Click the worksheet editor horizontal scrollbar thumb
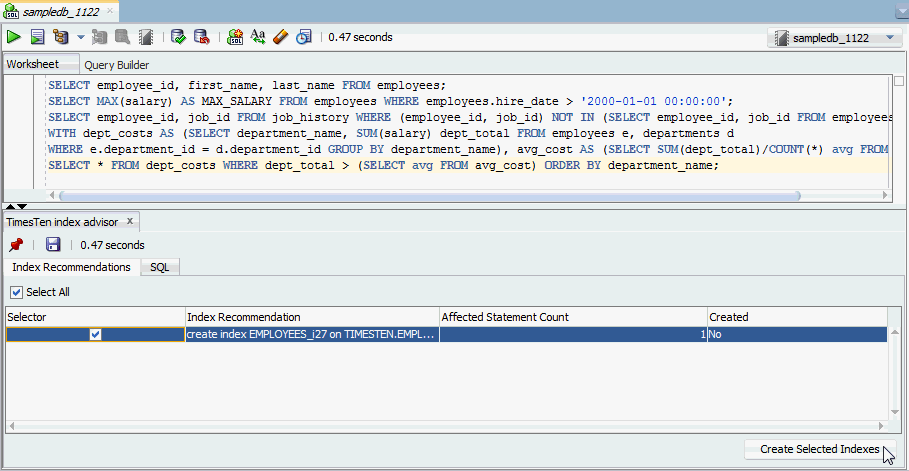909x471 pixels. point(429,196)
